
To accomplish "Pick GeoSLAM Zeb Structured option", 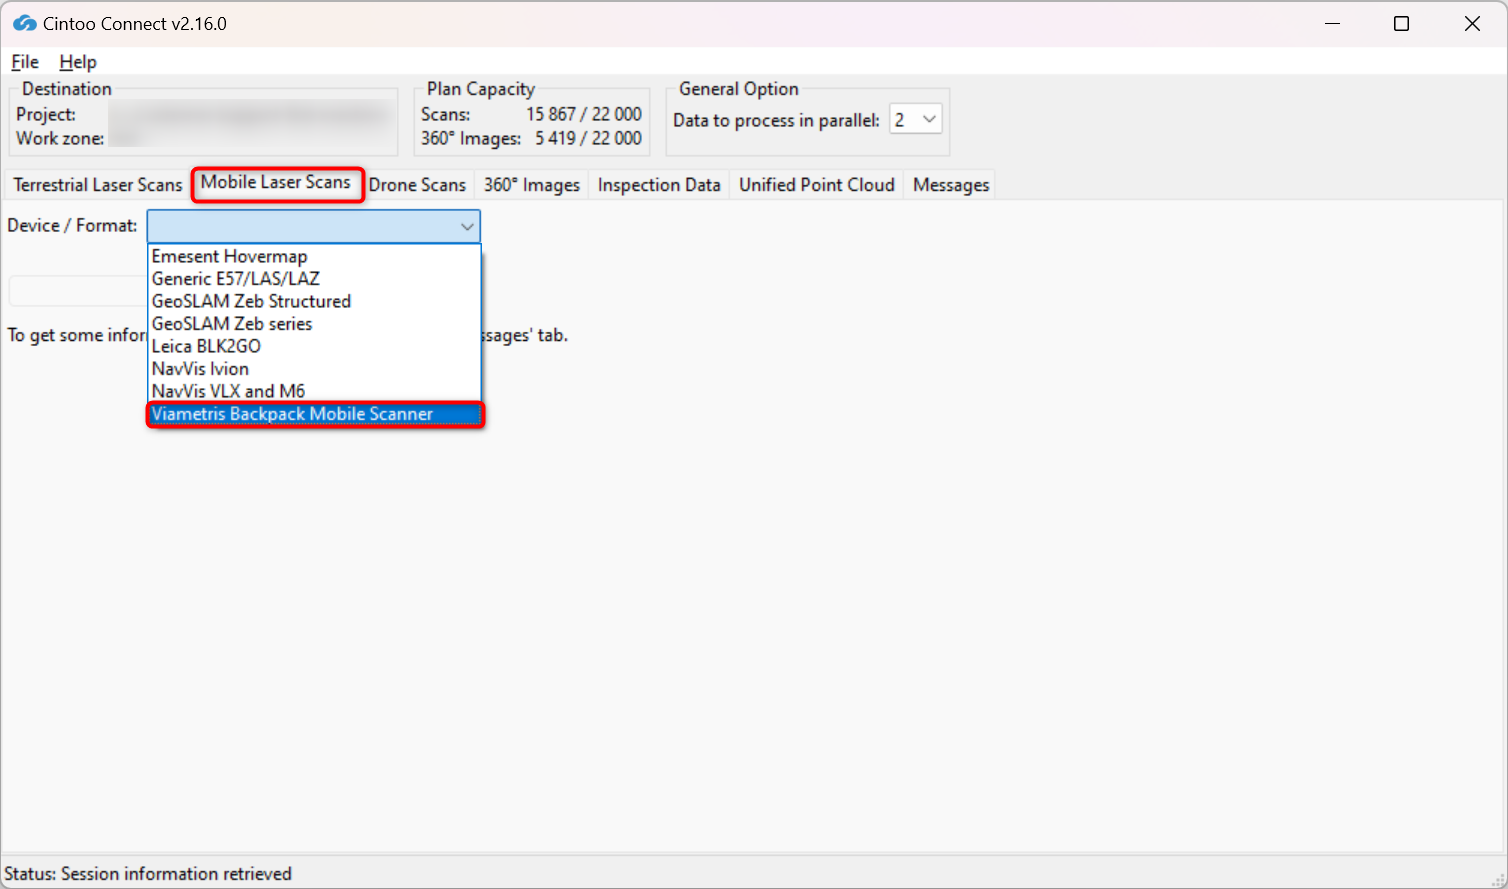I will point(314,301).
